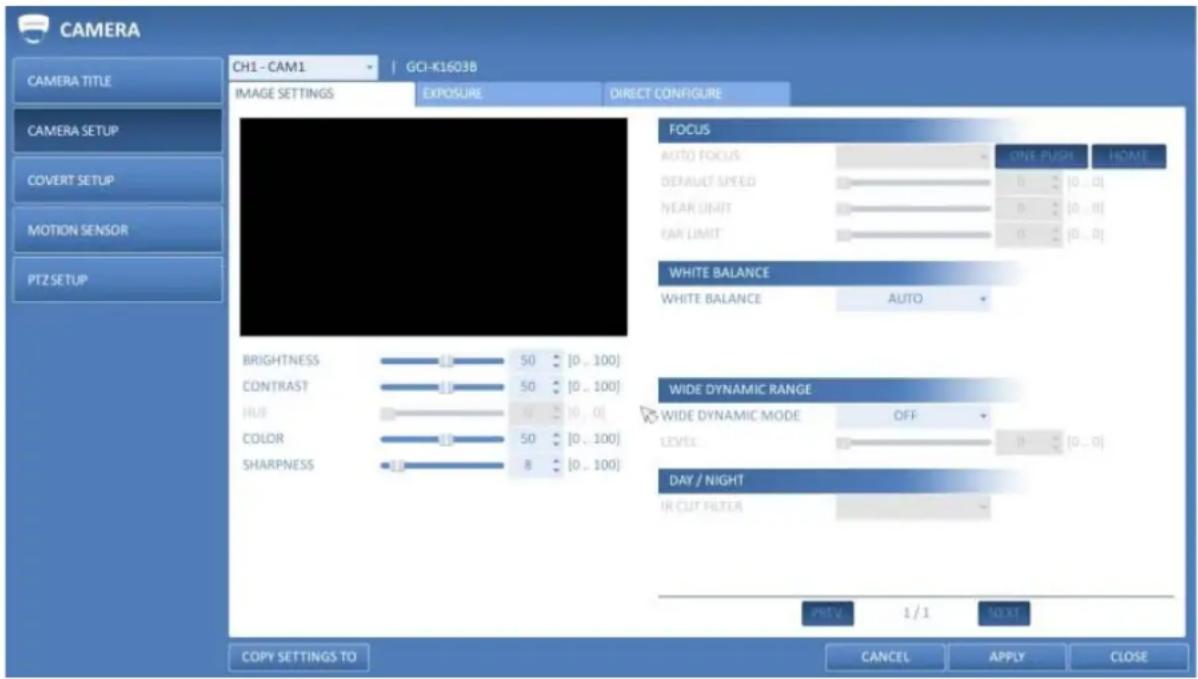
Task: Click the PREV page button
Action: coord(827,613)
